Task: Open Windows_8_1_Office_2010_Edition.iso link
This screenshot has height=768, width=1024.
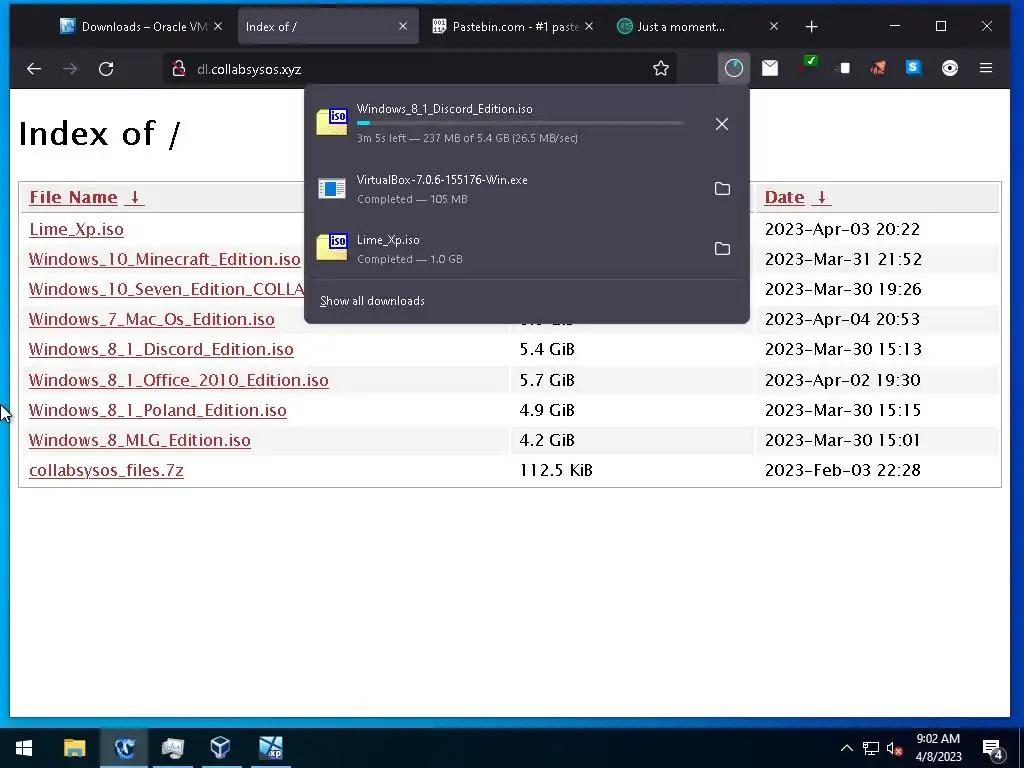Action: pos(179,380)
